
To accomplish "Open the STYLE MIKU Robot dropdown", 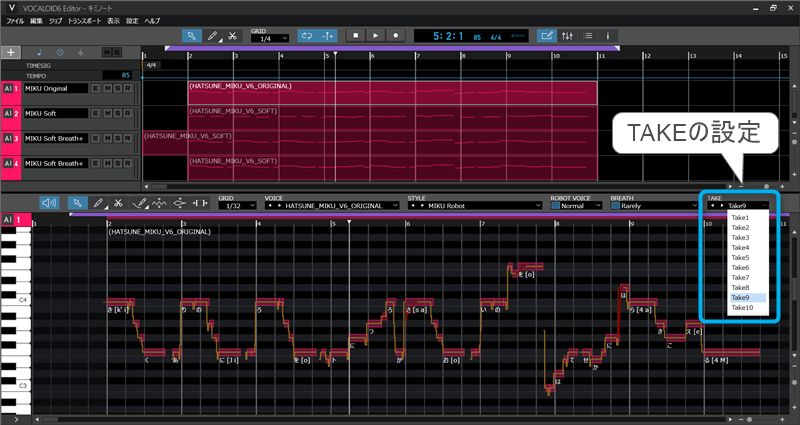I will click(474, 206).
